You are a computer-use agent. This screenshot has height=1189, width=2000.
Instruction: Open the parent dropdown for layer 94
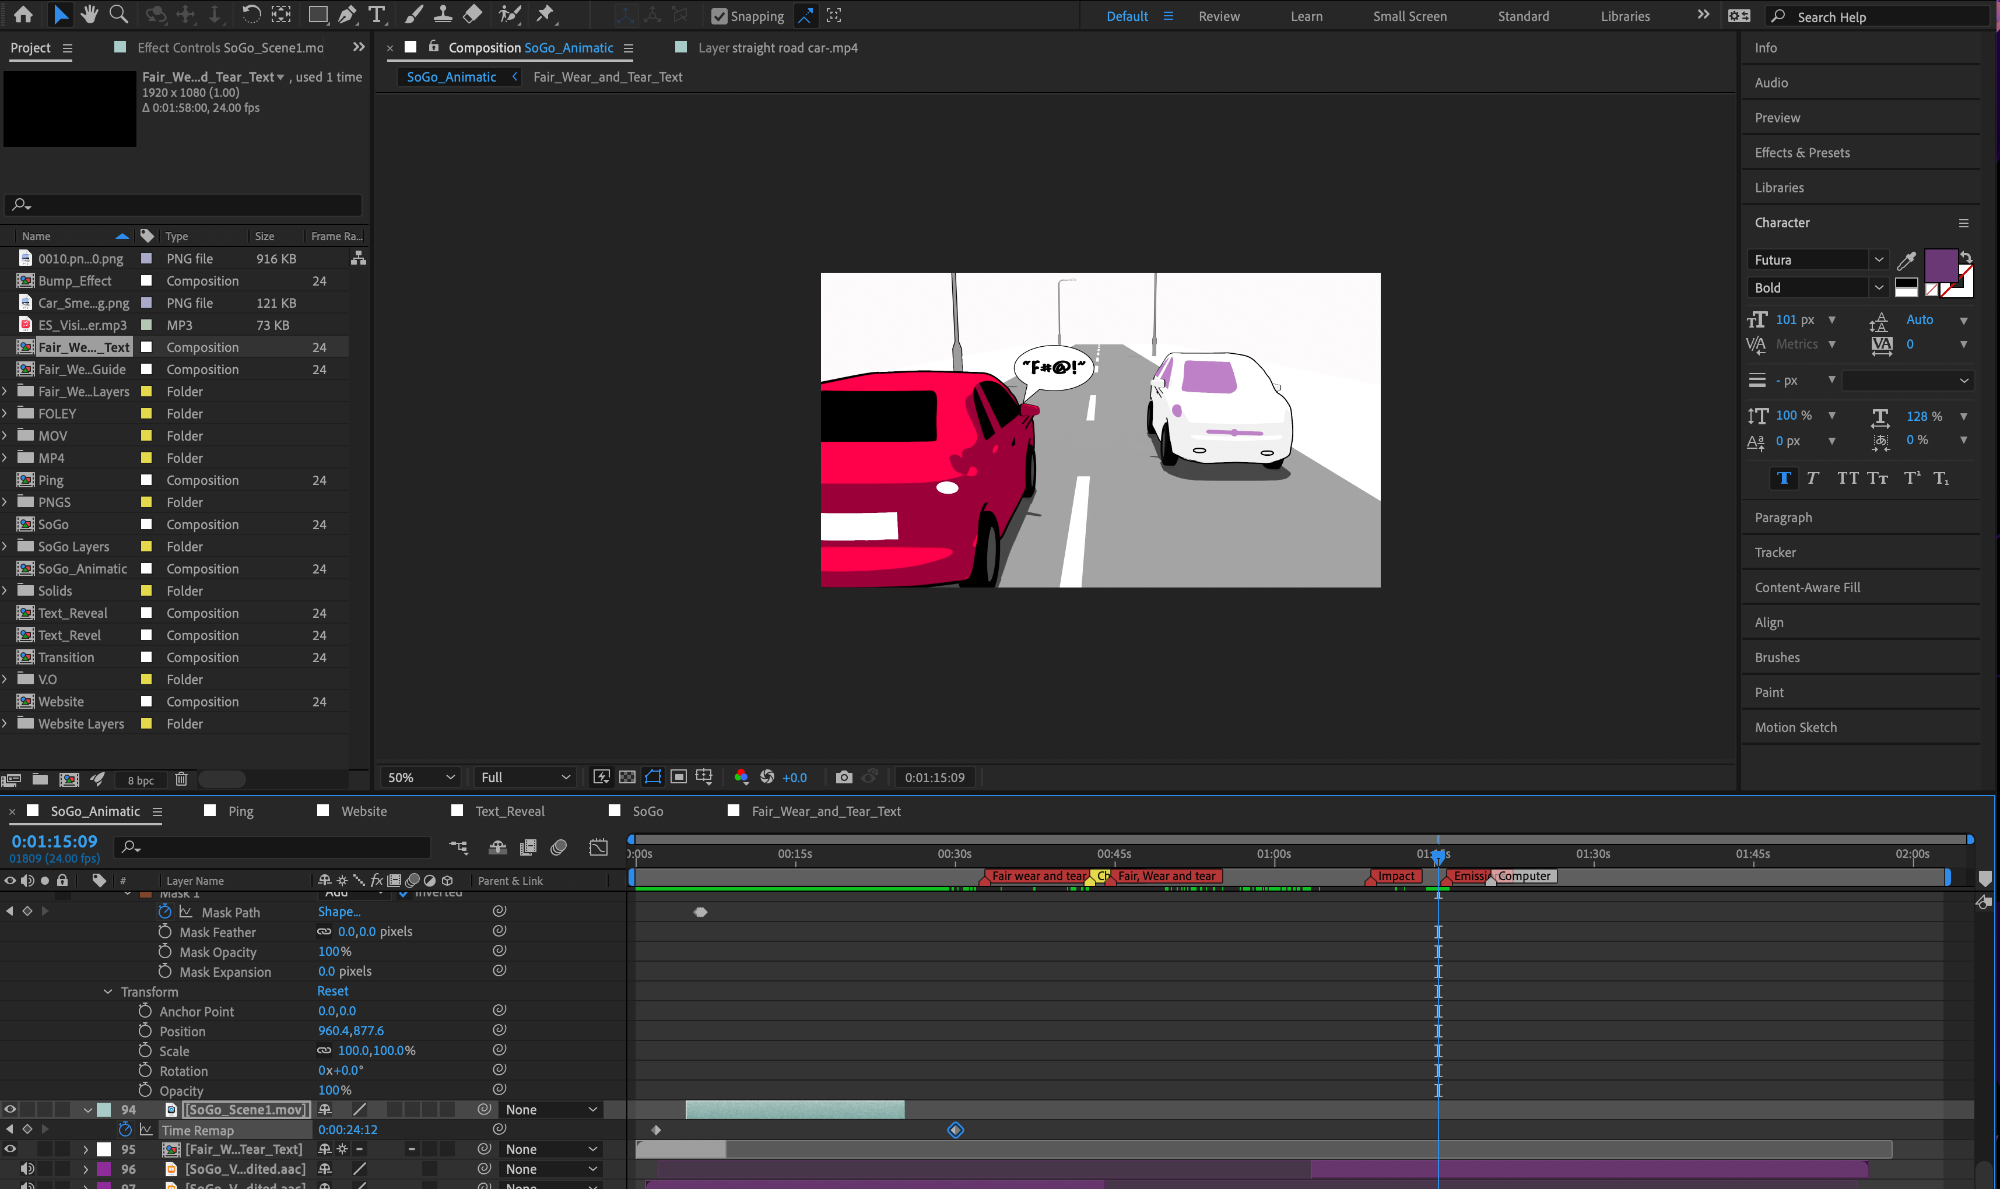551,1109
